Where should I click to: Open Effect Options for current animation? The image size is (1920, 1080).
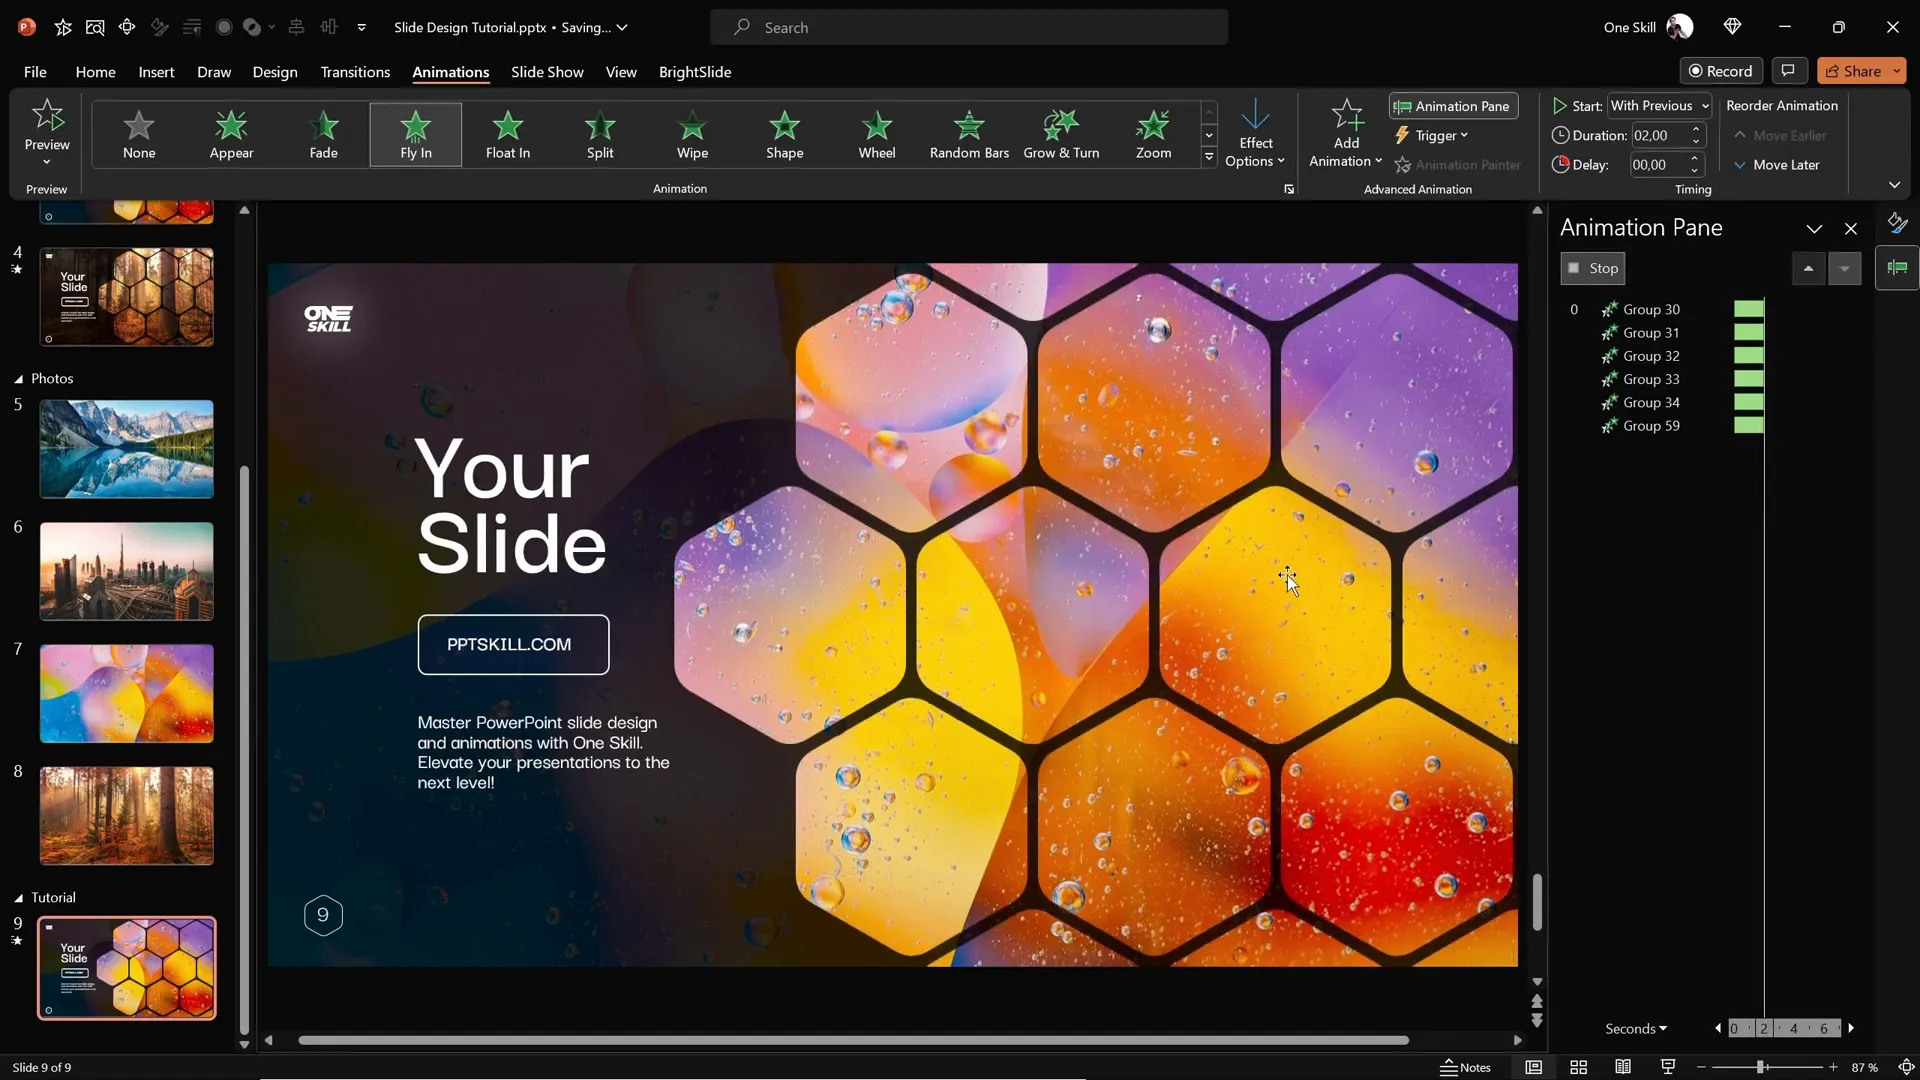pyautogui.click(x=1256, y=134)
